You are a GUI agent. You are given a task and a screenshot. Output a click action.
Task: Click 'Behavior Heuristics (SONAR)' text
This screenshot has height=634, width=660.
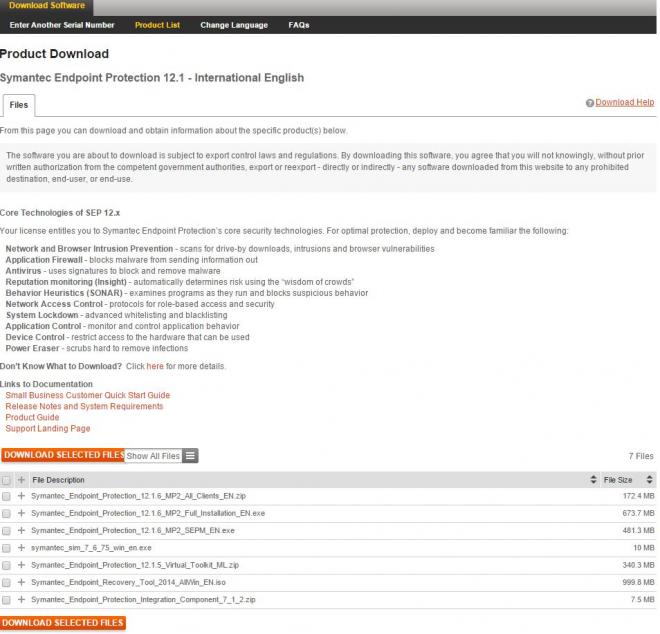(x=64, y=293)
